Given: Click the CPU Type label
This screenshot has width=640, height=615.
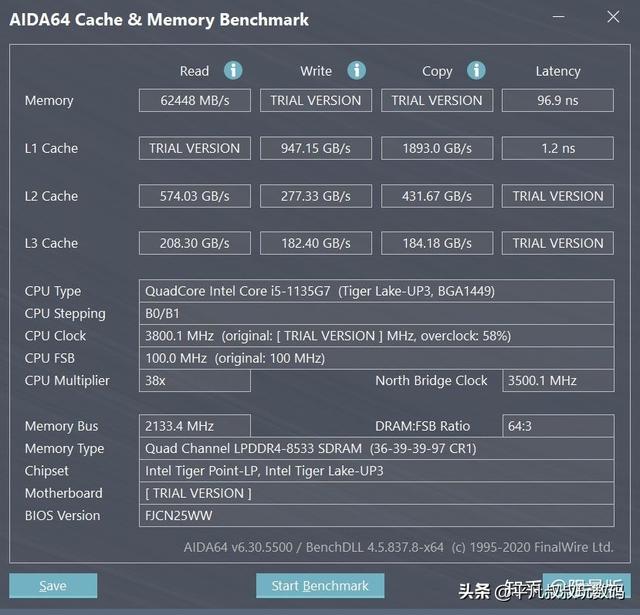Looking at the screenshot, I should tap(53, 291).
